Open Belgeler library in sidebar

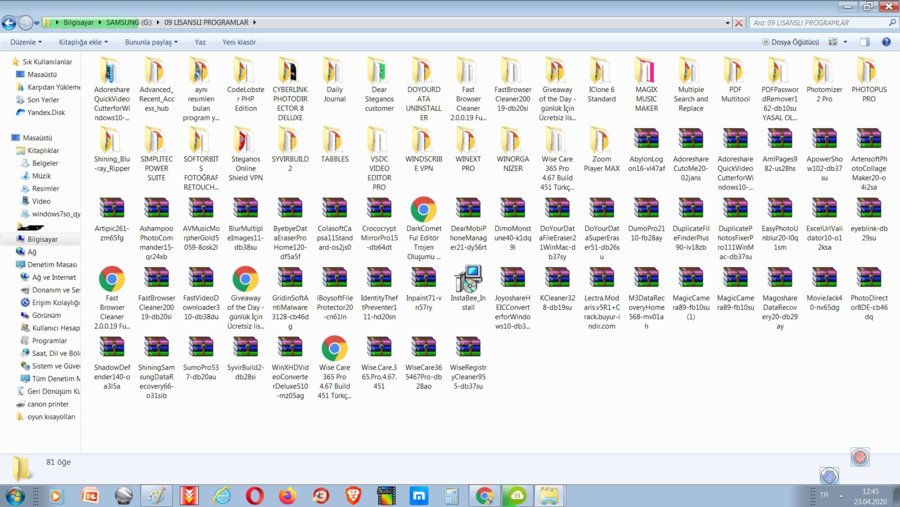coord(45,162)
